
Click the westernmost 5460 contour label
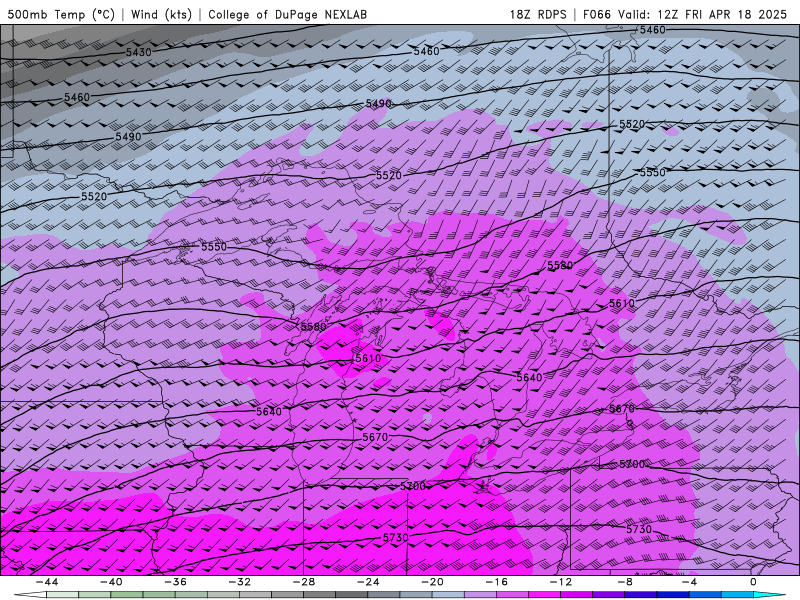coord(77,97)
